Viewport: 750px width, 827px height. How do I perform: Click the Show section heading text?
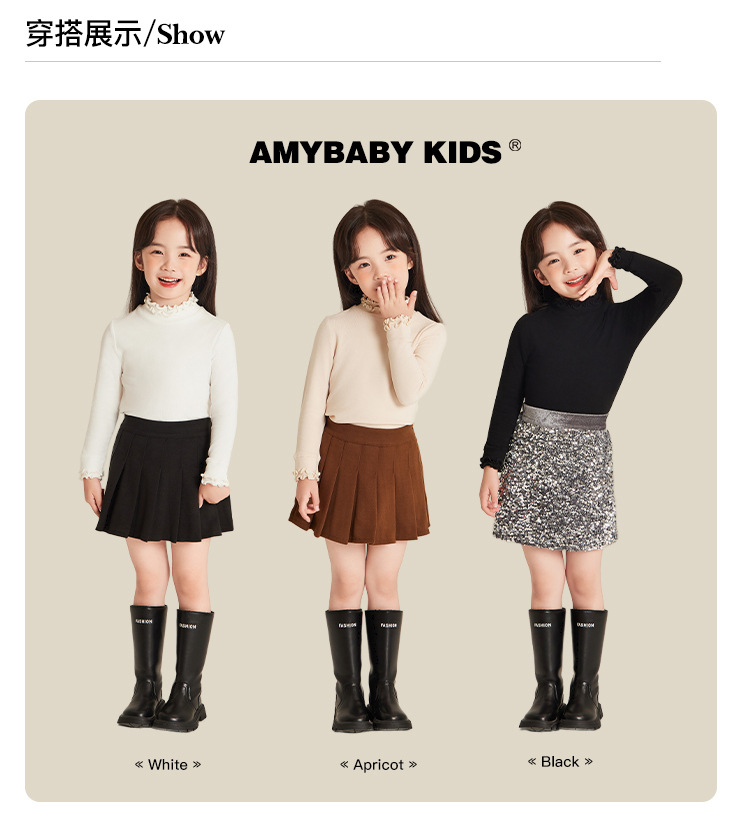pyautogui.click(x=191, y=35)
